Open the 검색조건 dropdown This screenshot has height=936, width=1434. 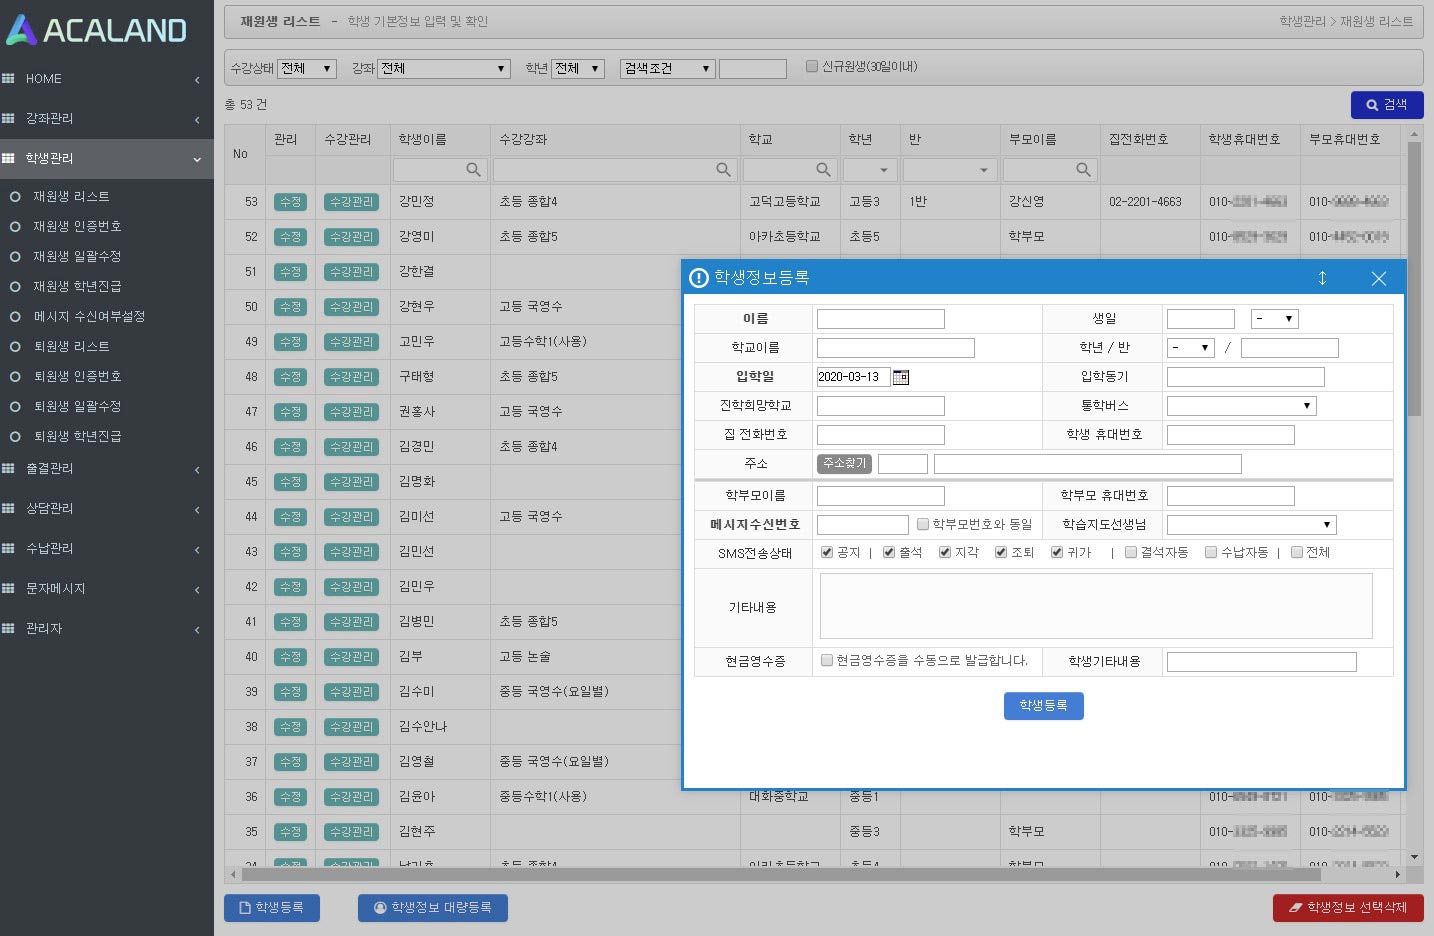click(x=667, y=68)
